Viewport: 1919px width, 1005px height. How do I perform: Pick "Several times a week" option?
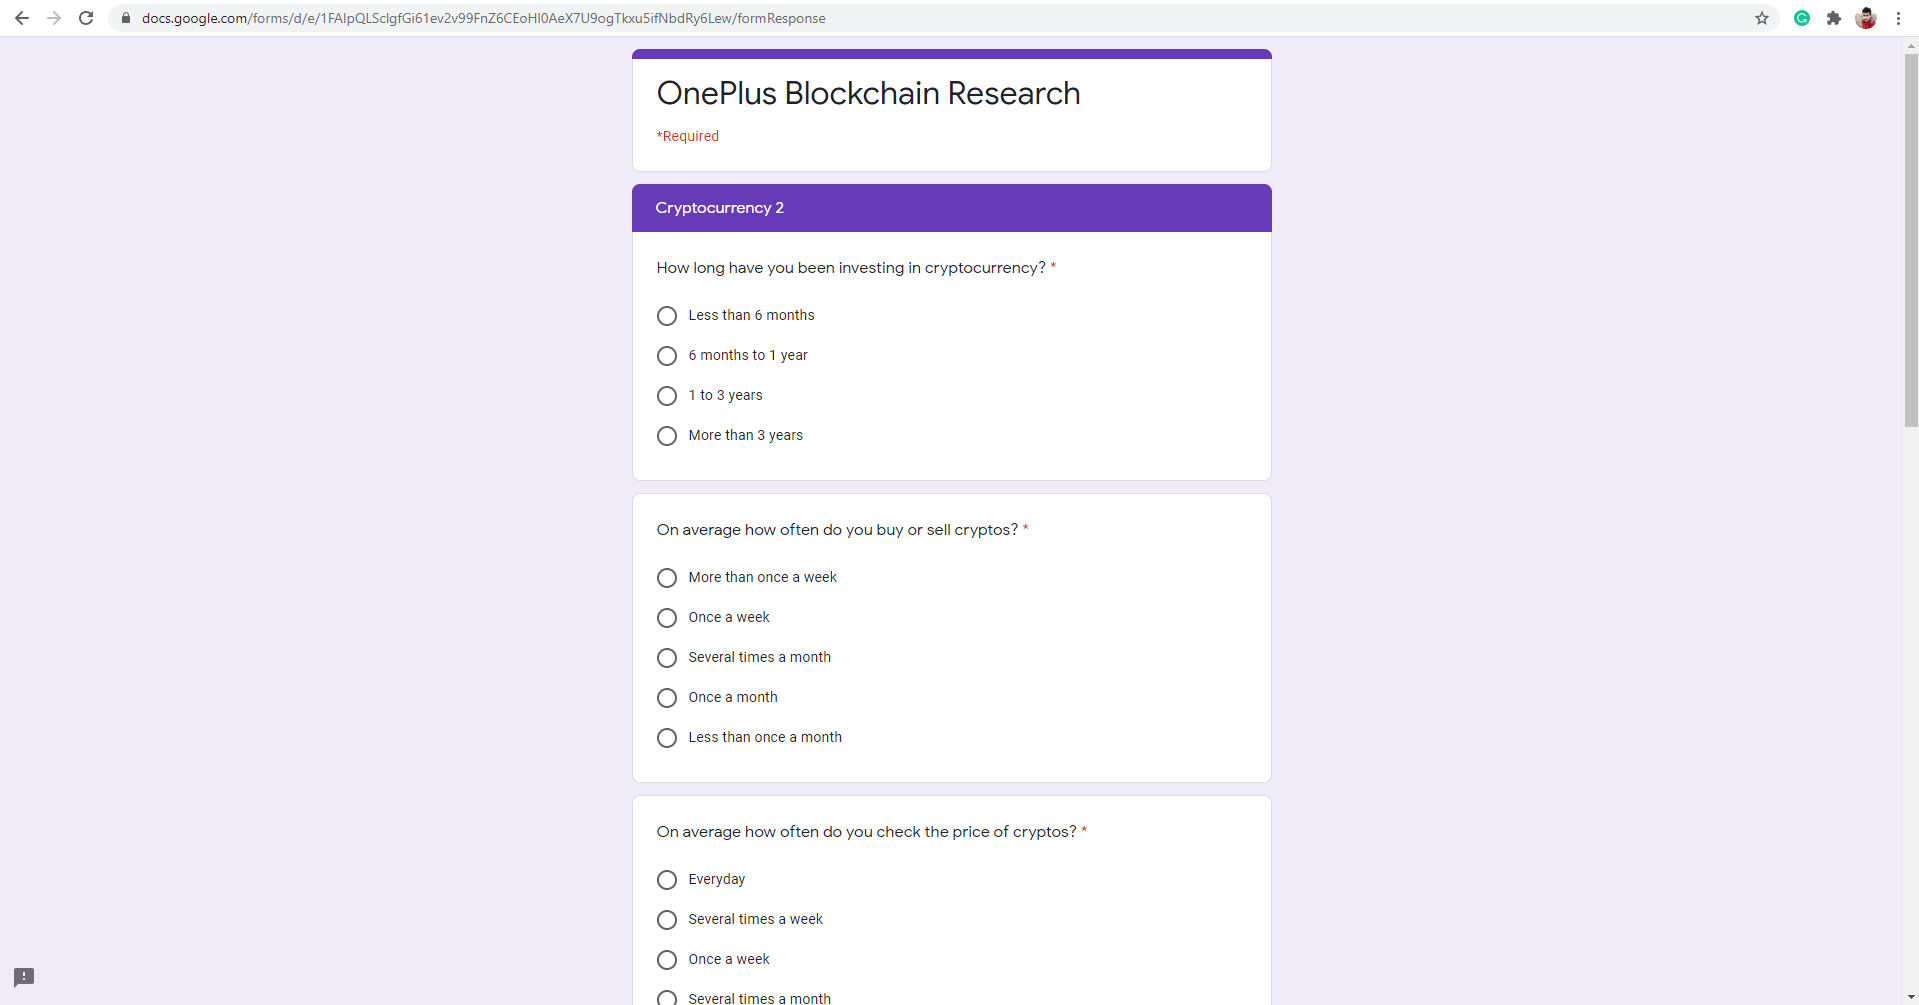click(x=667, y=920)
